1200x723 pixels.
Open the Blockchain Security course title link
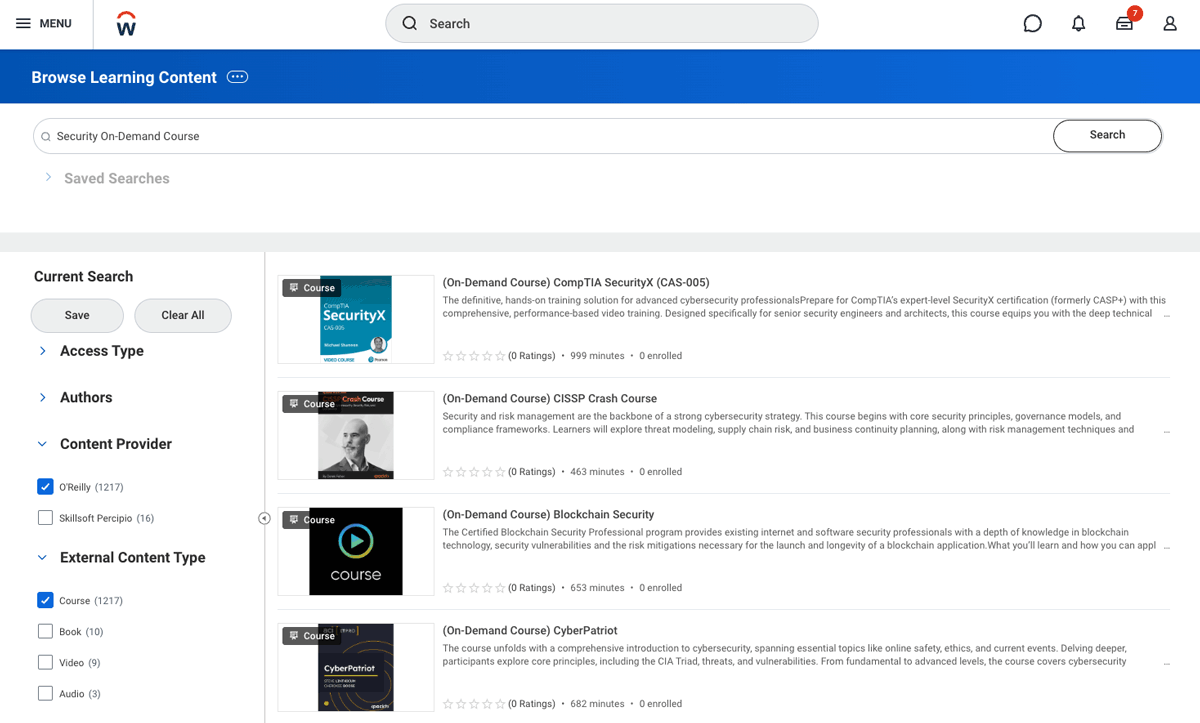pyautogui.click(x=548, y=515)
